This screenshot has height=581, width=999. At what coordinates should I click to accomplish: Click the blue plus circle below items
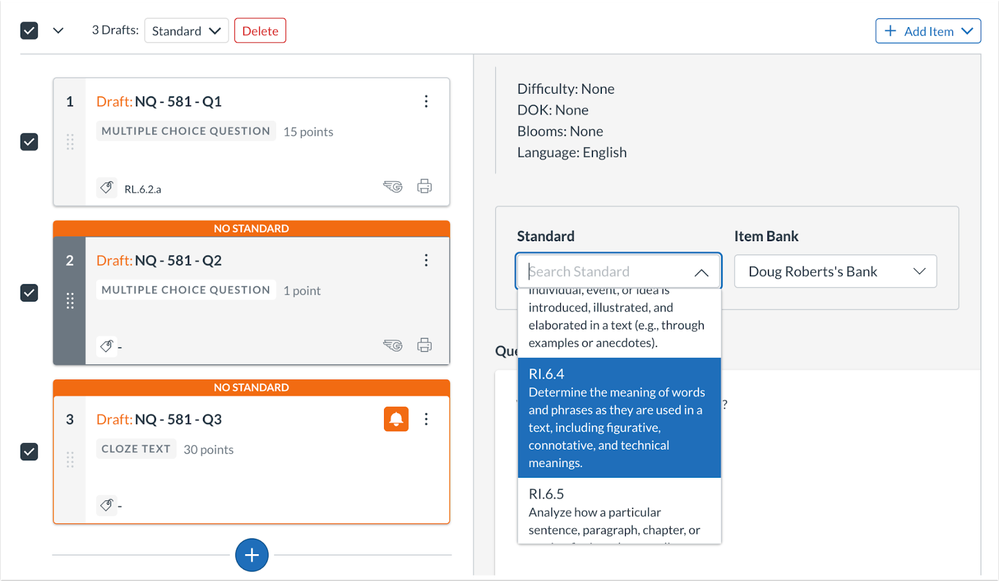[252, 555]
